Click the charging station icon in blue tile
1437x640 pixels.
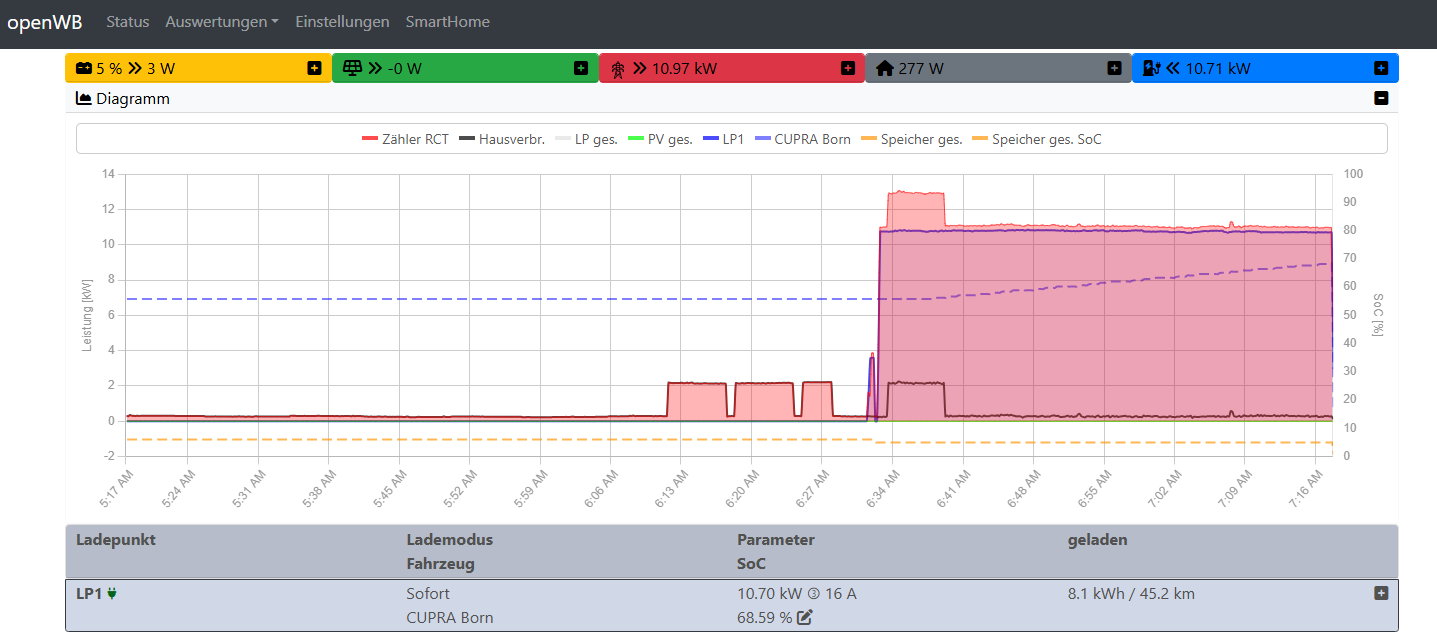[x=1152, y=69]
